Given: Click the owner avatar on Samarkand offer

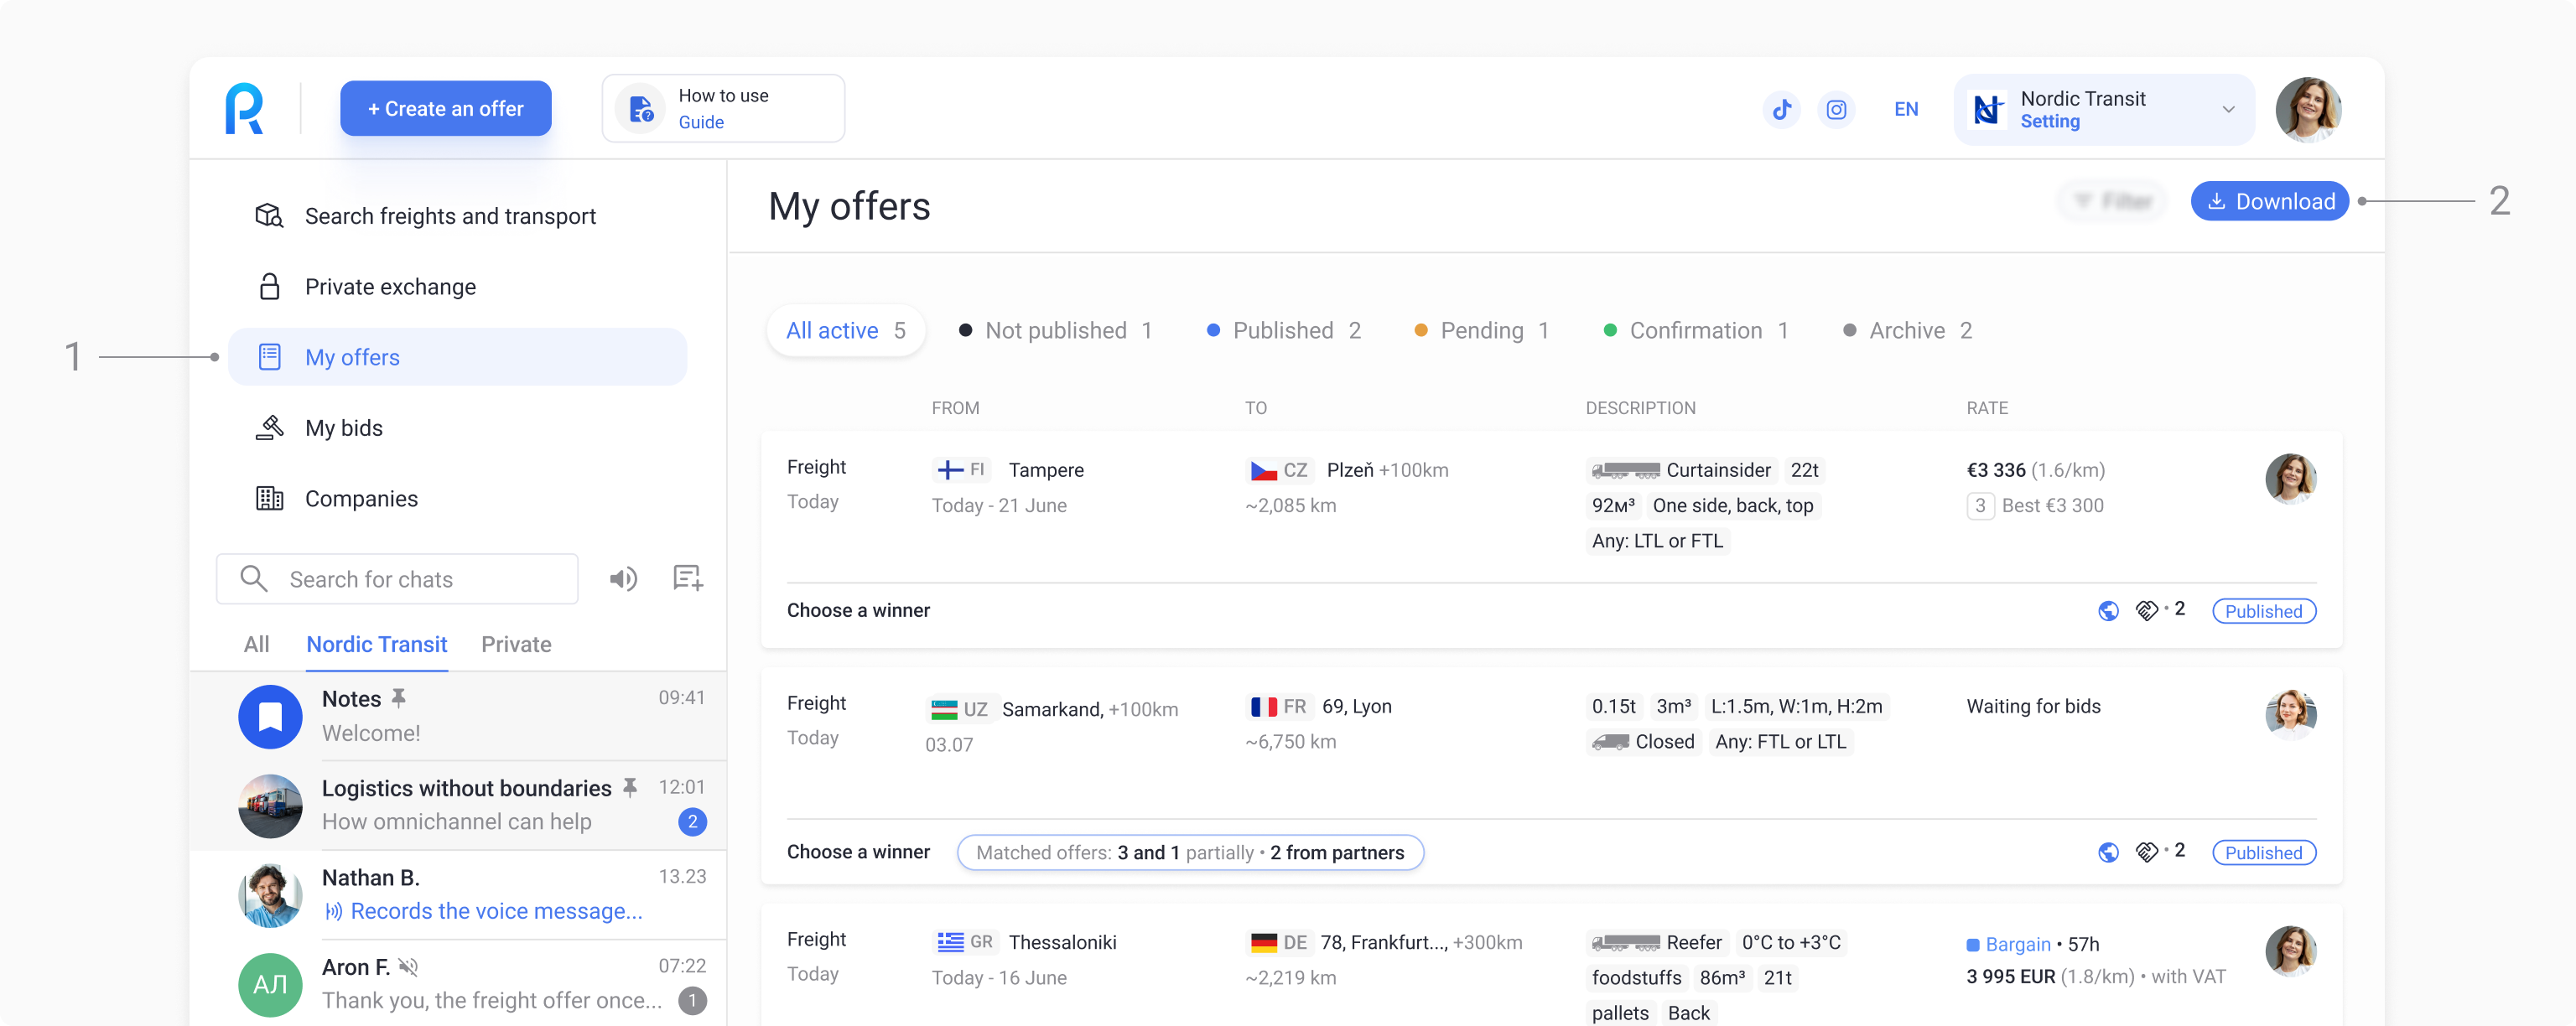Looking at the screenshot, I should tap(2290, 715).
